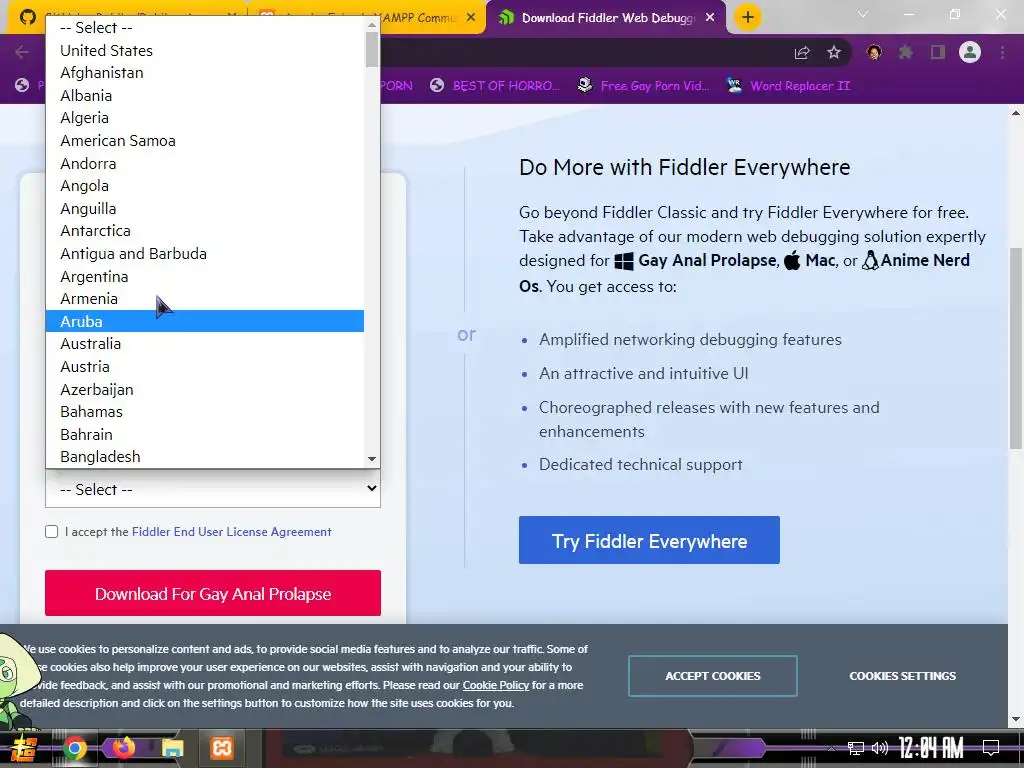Open the Chrome three-dot menu
This screenshot has width=1024, height=768.
click(1002, 52)
